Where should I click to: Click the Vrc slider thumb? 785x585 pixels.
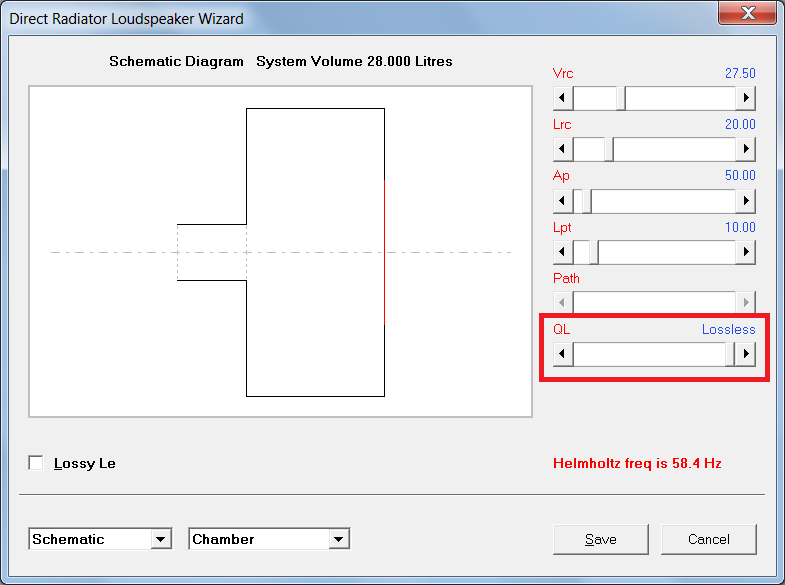tap(621, 98)
